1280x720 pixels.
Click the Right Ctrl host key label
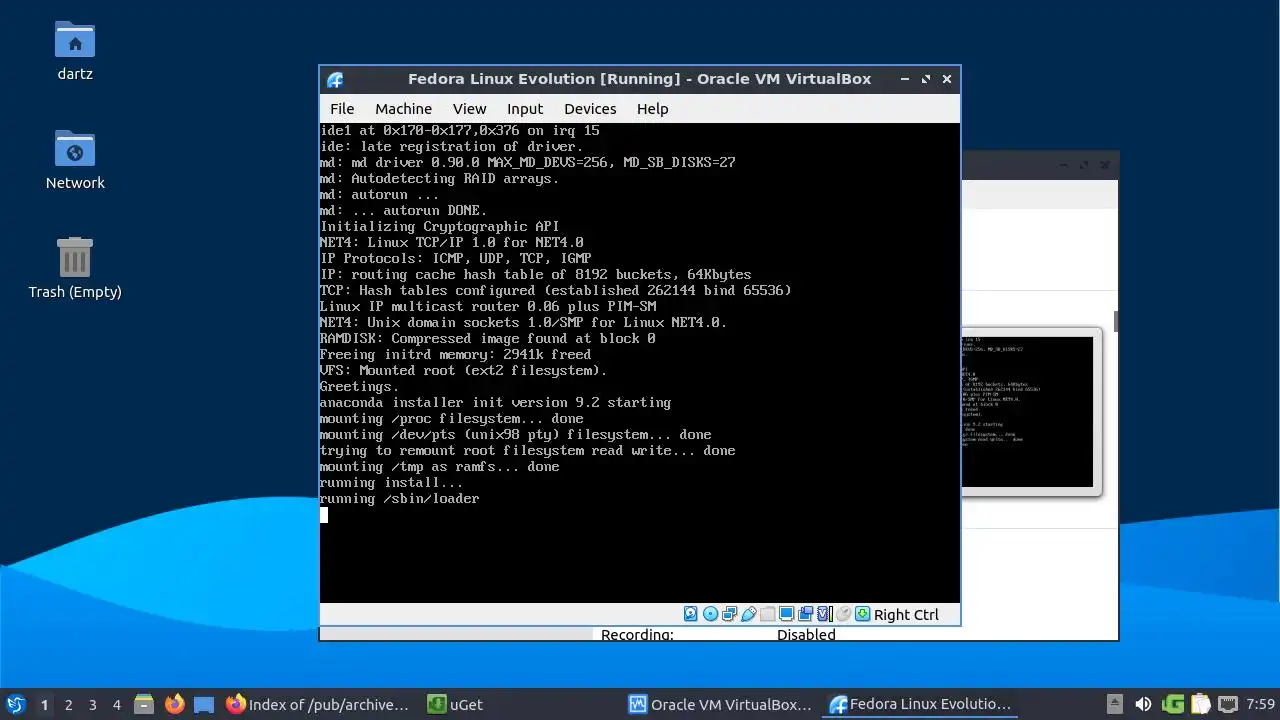pos(906,615)
